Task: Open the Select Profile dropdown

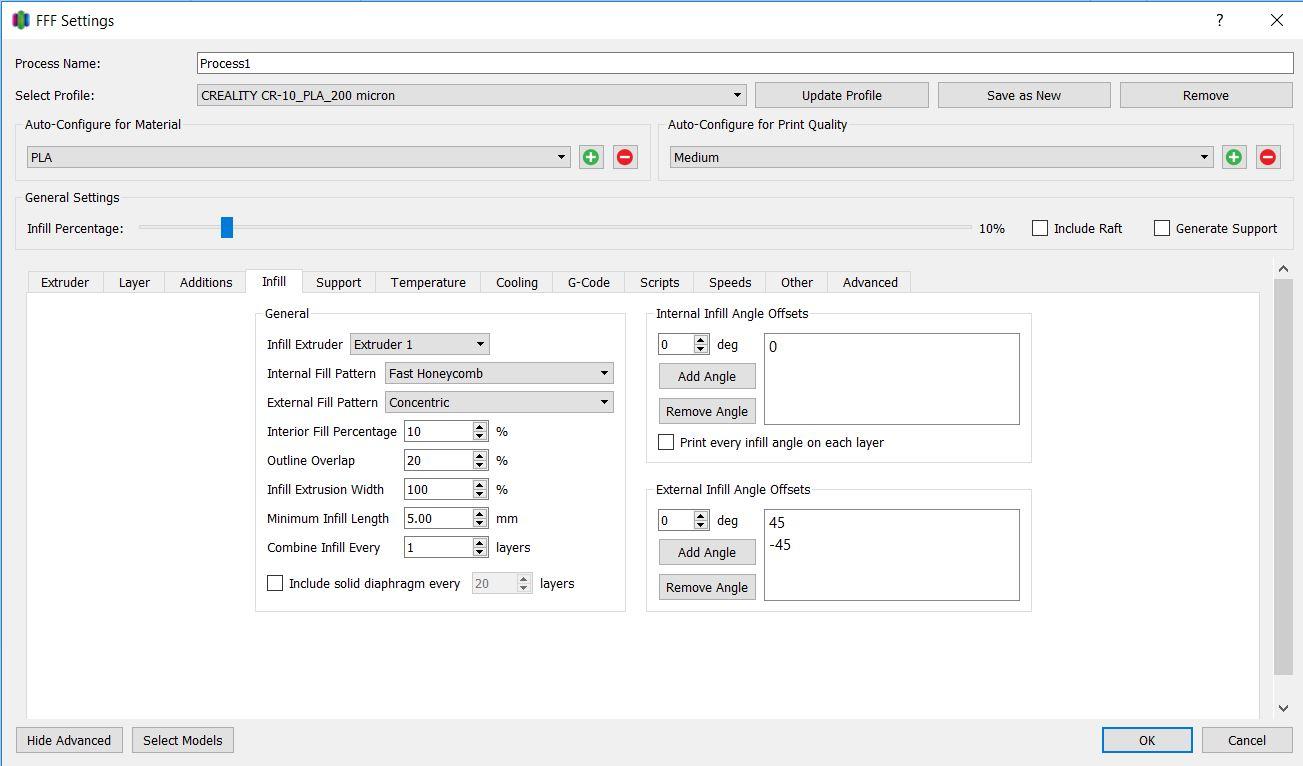Action: coord(472,95)
